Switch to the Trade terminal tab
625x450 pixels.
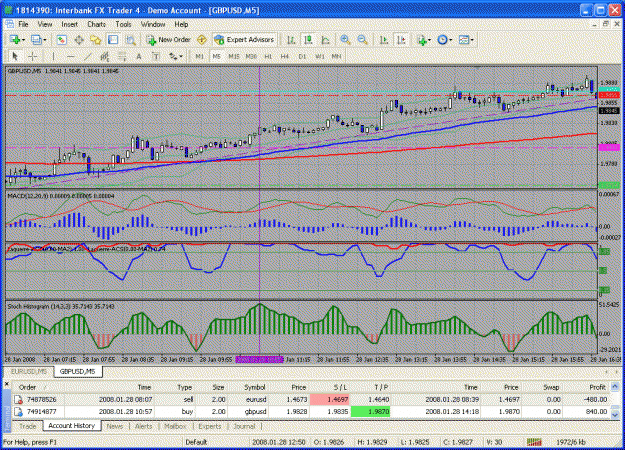[28, 426]
